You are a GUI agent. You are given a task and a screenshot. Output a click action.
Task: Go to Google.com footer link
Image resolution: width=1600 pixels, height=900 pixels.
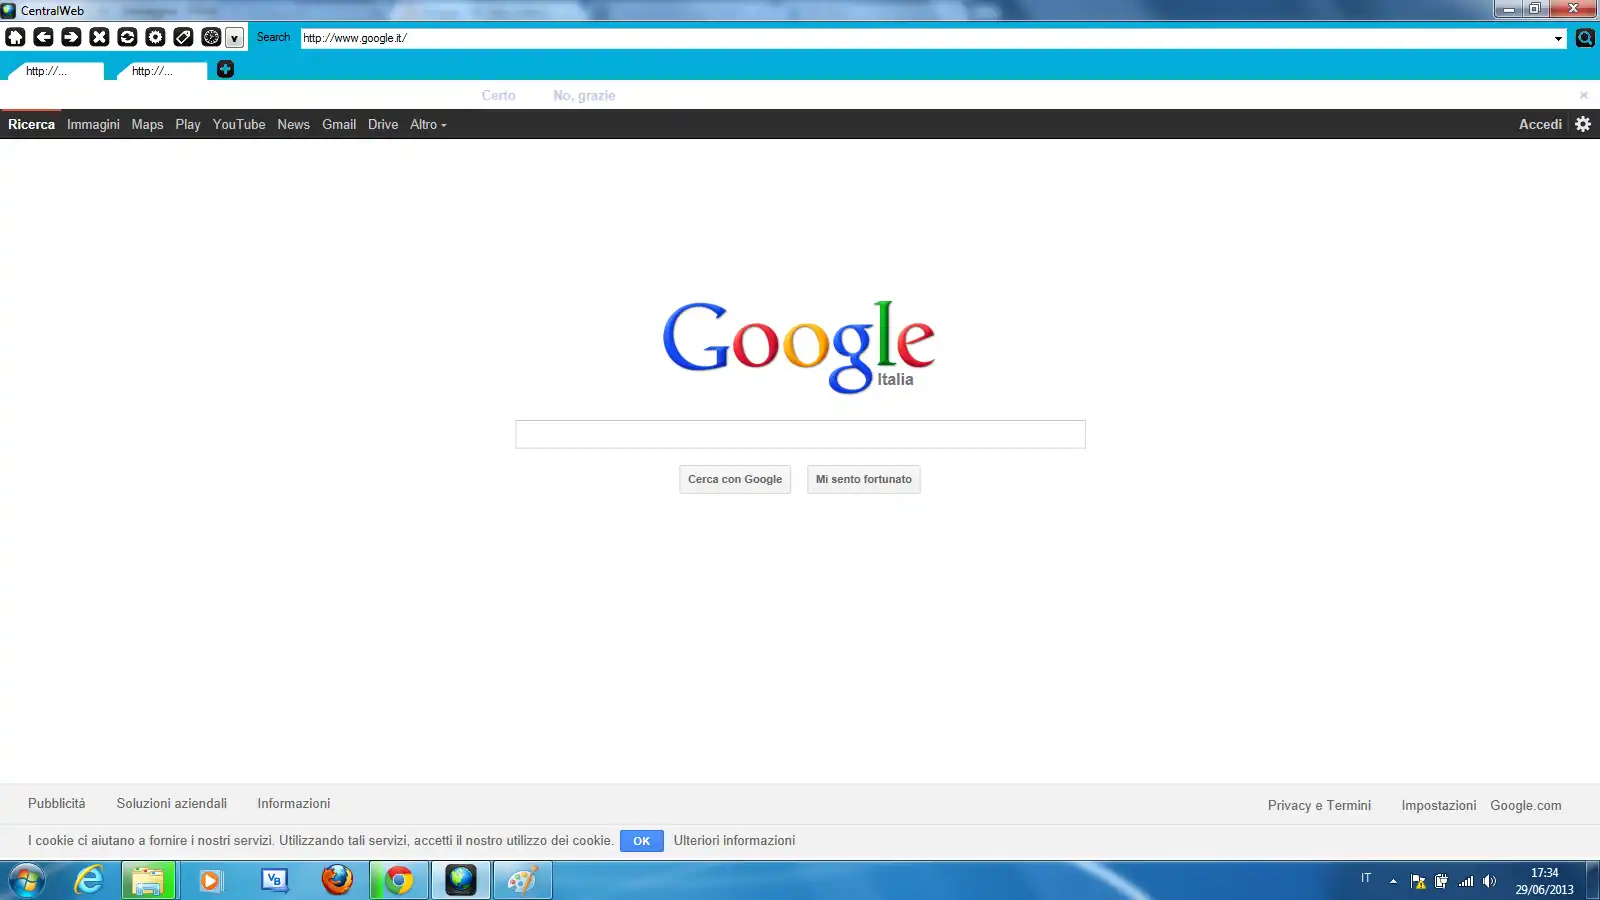tap(1525, 805)
